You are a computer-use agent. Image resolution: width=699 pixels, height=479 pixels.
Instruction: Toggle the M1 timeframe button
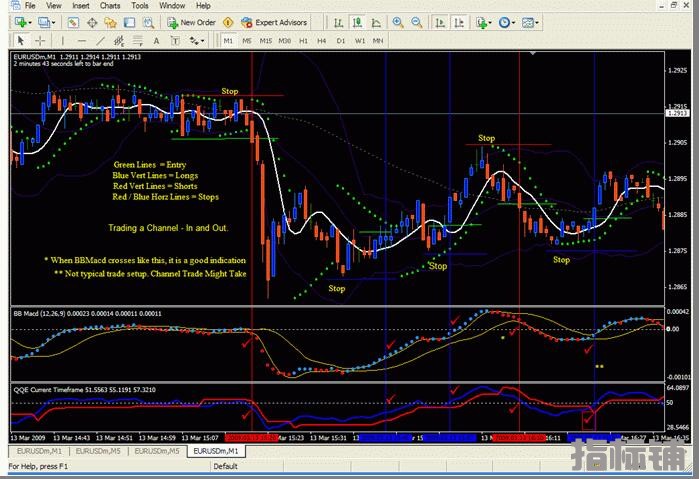pos(228,41)
